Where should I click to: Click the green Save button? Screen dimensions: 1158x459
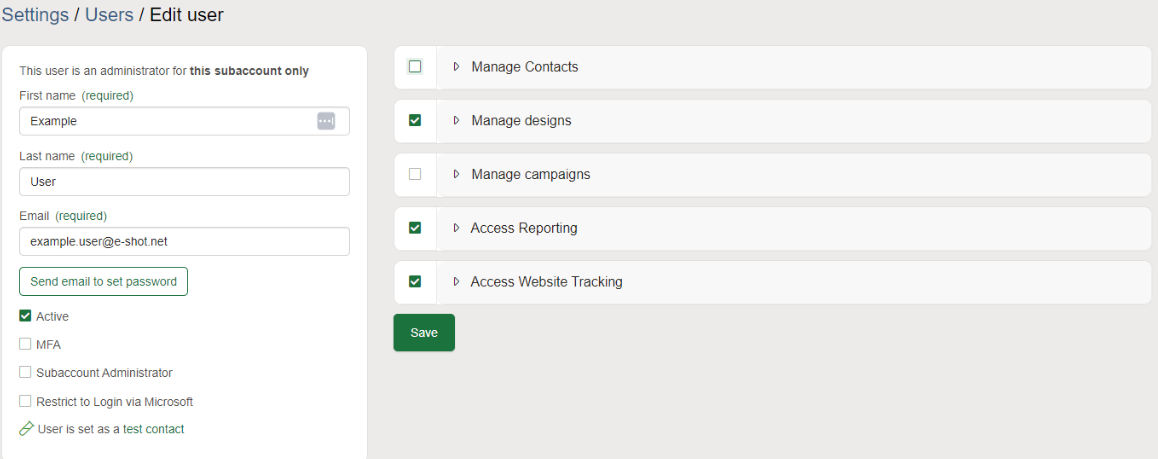[x=424, y=333]
